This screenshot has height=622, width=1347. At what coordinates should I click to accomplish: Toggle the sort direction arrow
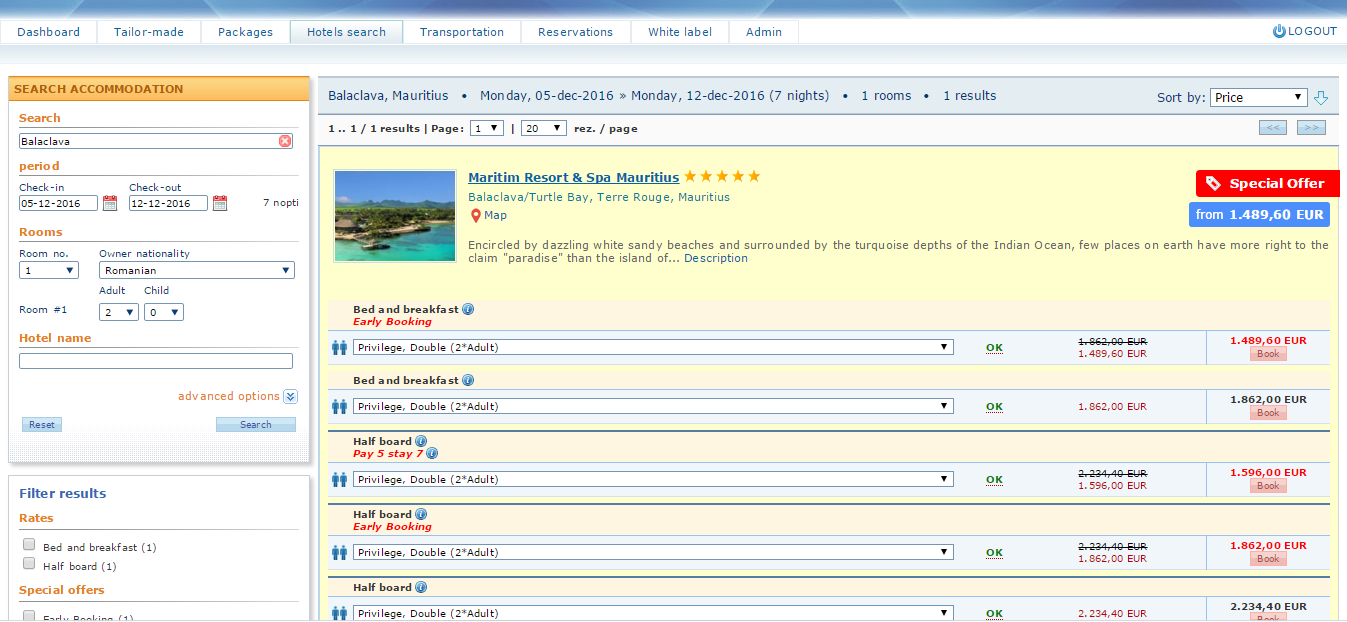[1321, 97]
